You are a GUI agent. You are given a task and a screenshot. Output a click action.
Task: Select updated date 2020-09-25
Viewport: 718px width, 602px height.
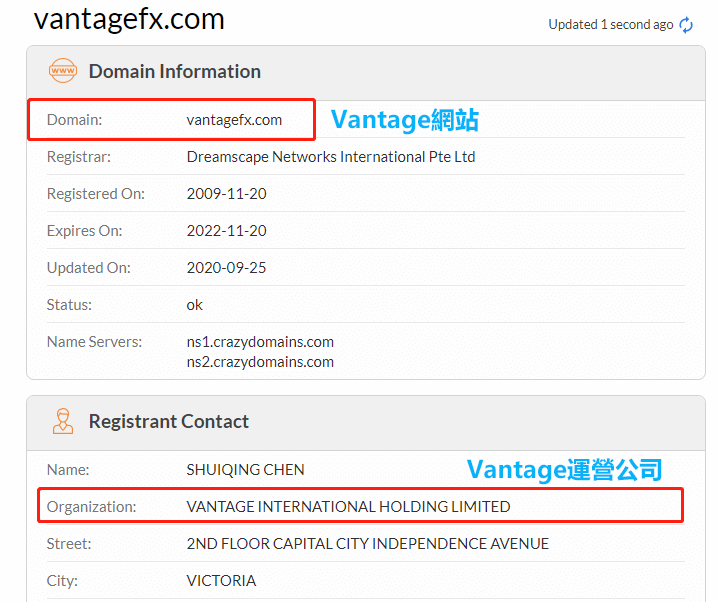pos(226,268)
